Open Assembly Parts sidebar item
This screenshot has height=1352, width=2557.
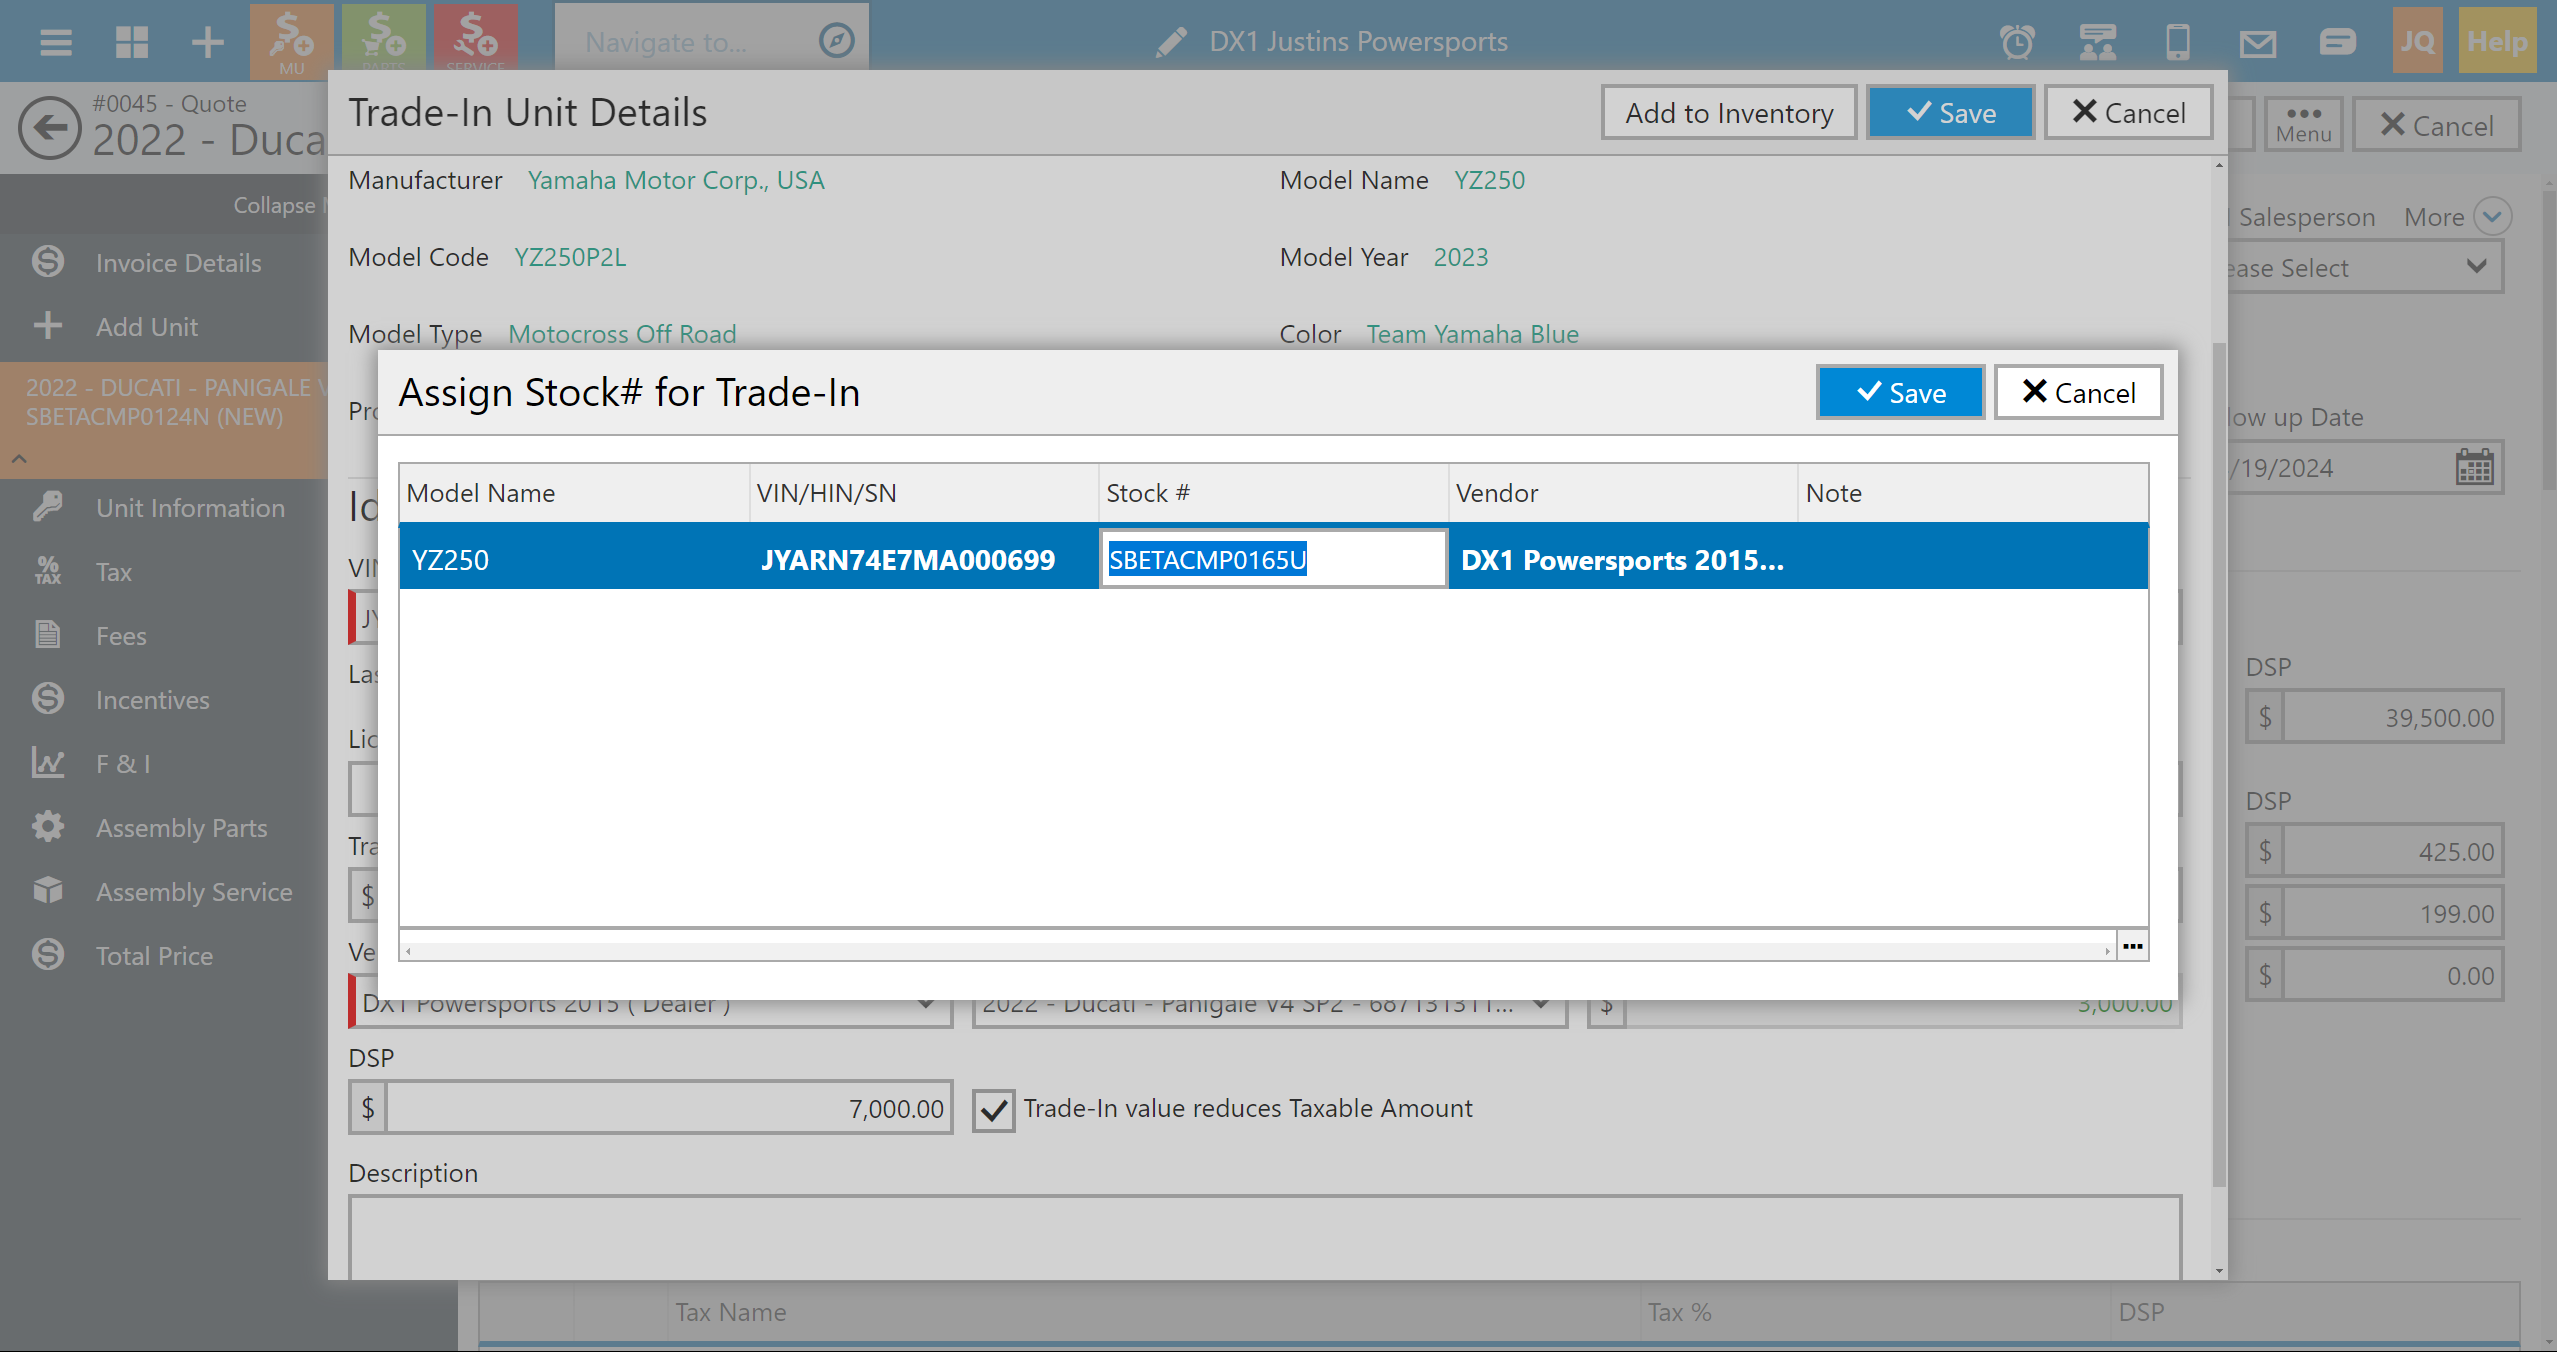click(181, 828)
